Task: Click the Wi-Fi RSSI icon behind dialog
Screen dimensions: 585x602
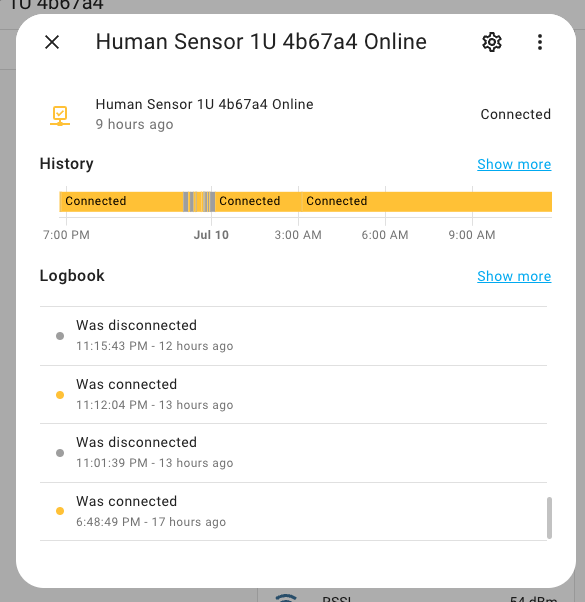Action: pos(286,597)
